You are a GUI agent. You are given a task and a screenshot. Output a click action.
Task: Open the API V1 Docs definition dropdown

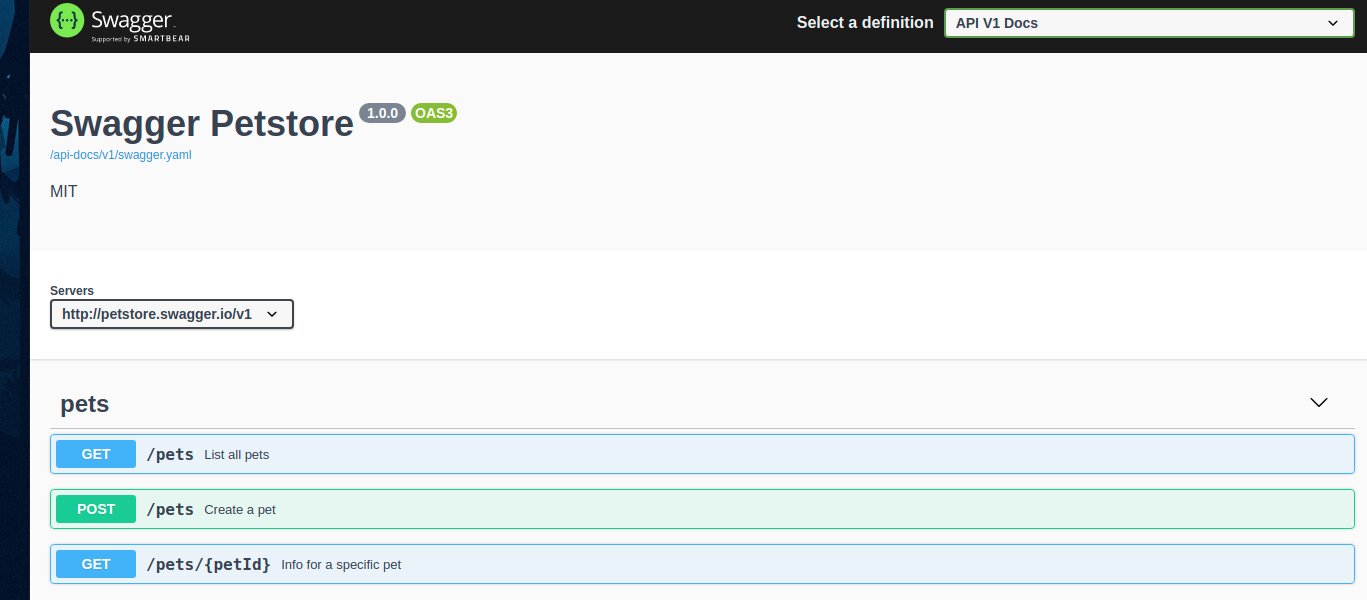click(1148, 23)
